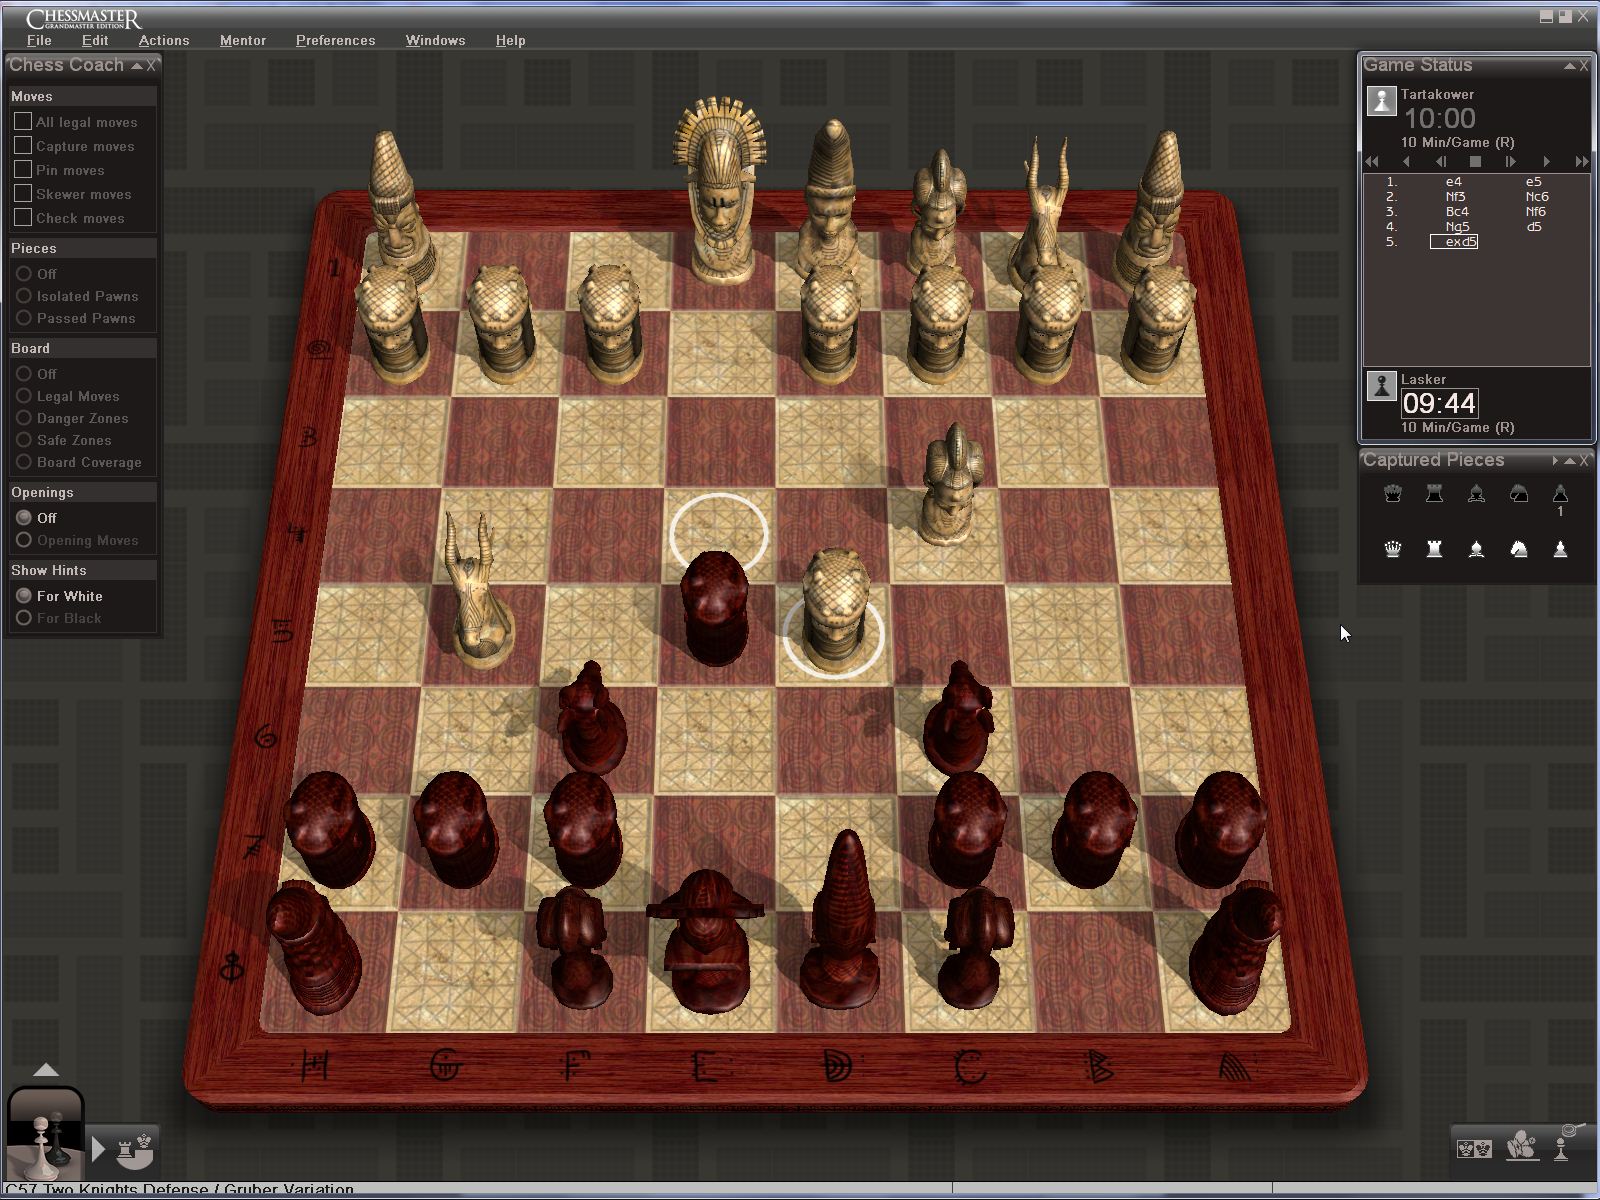This screenshot has height=1200, width=1600.
Task: Jump to the end of the game moves
Action: [1581, 161]
